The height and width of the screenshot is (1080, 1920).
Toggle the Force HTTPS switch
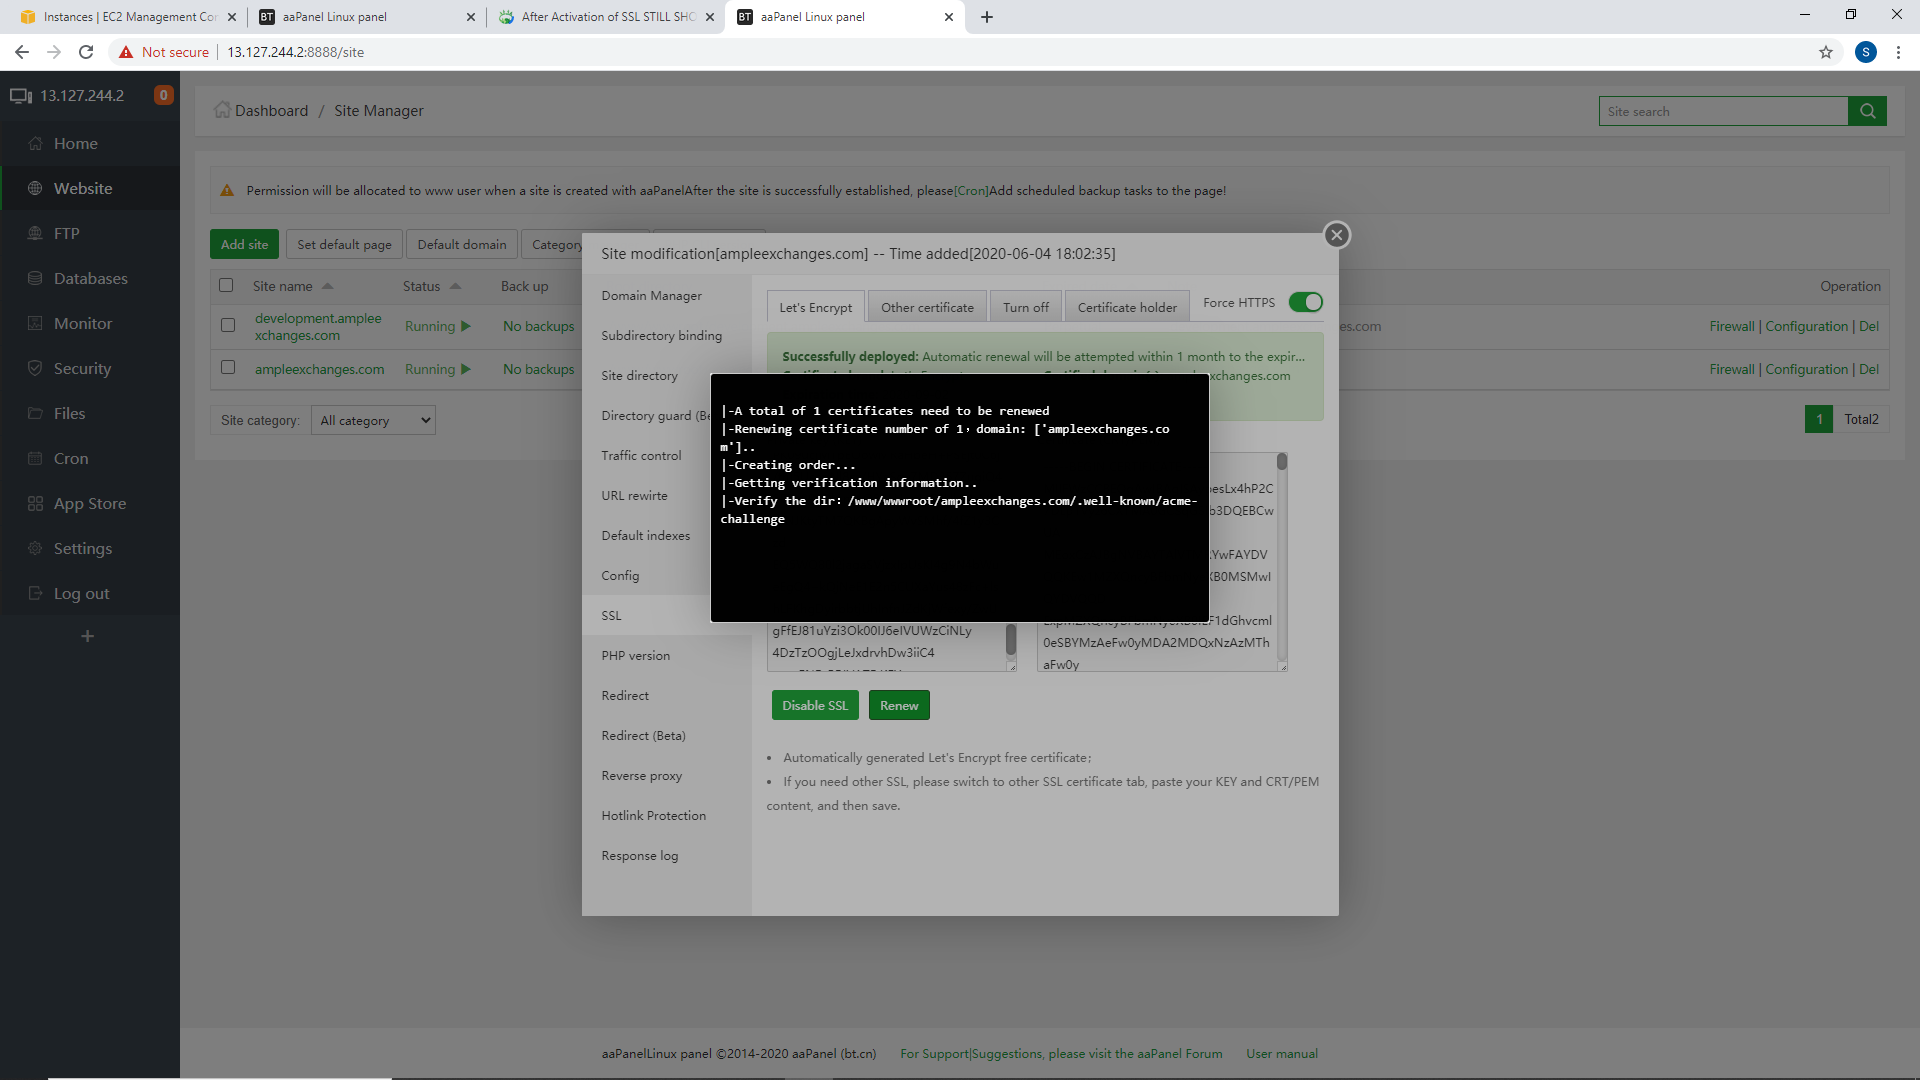point(1305,302)
